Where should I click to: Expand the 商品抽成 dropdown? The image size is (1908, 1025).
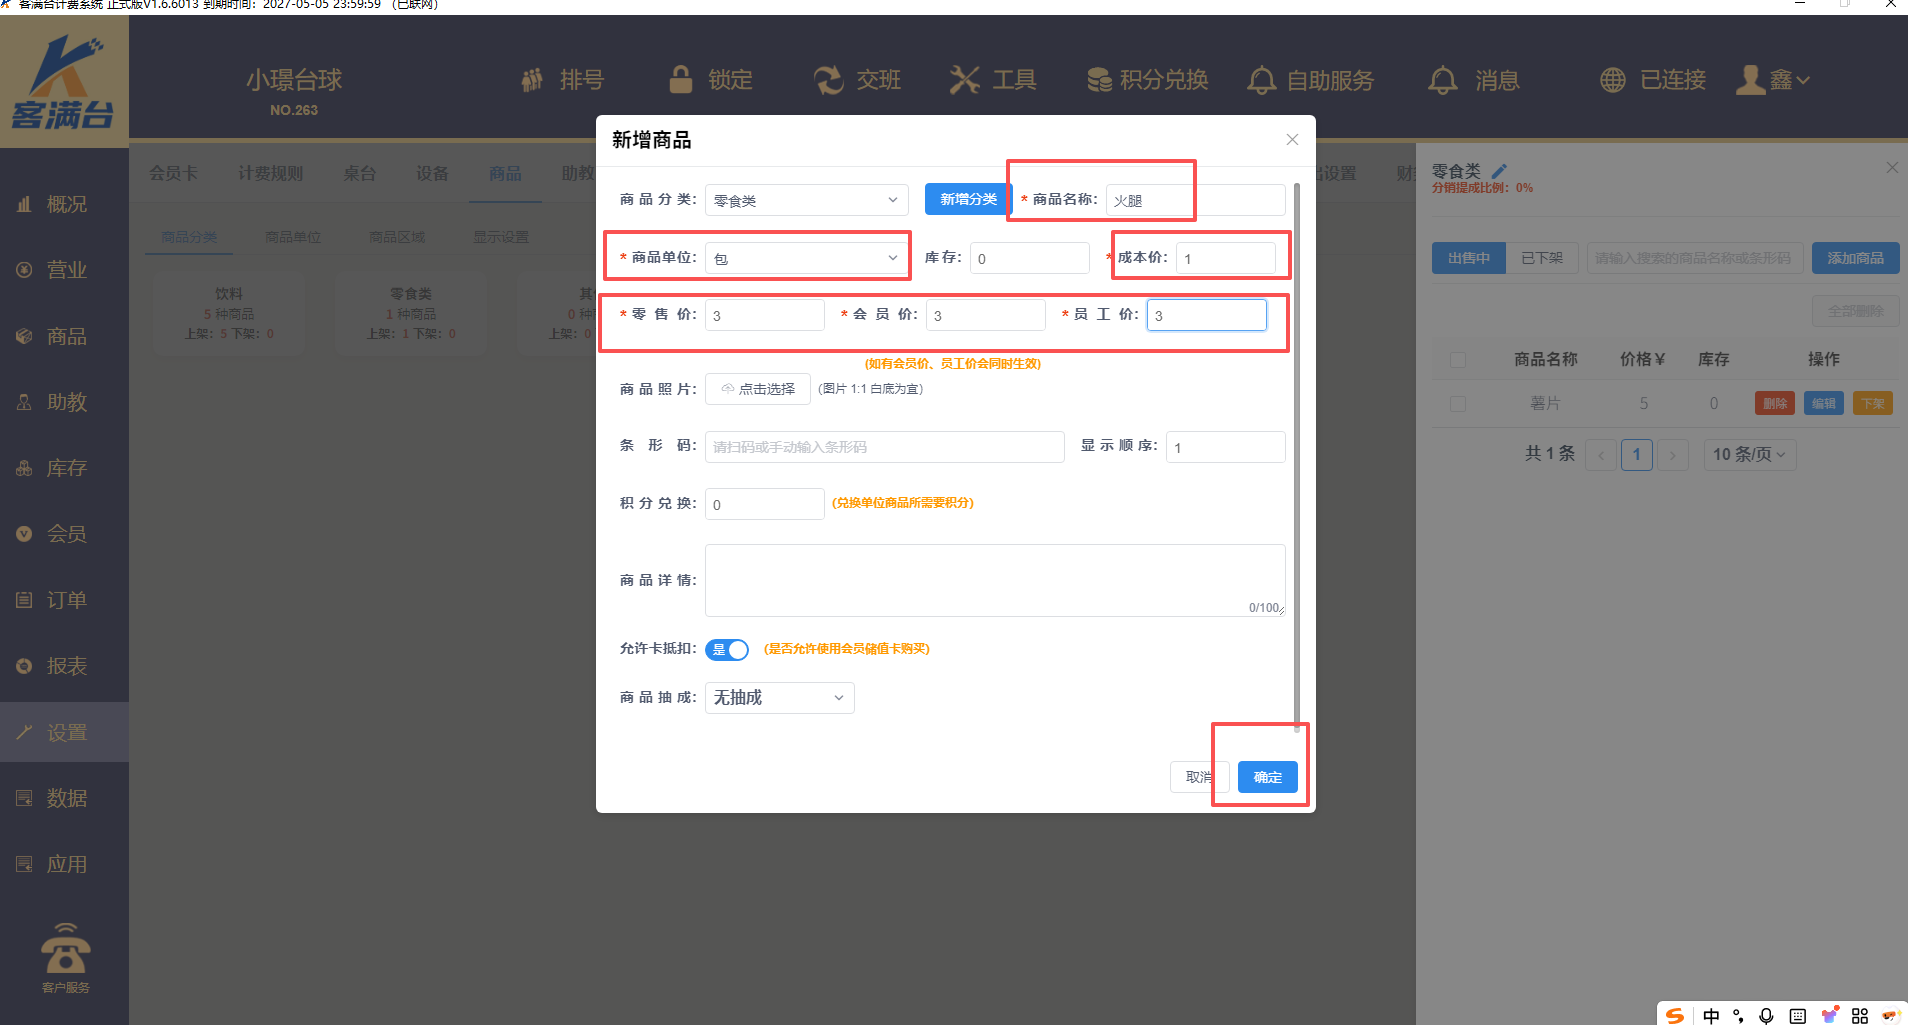779,698
